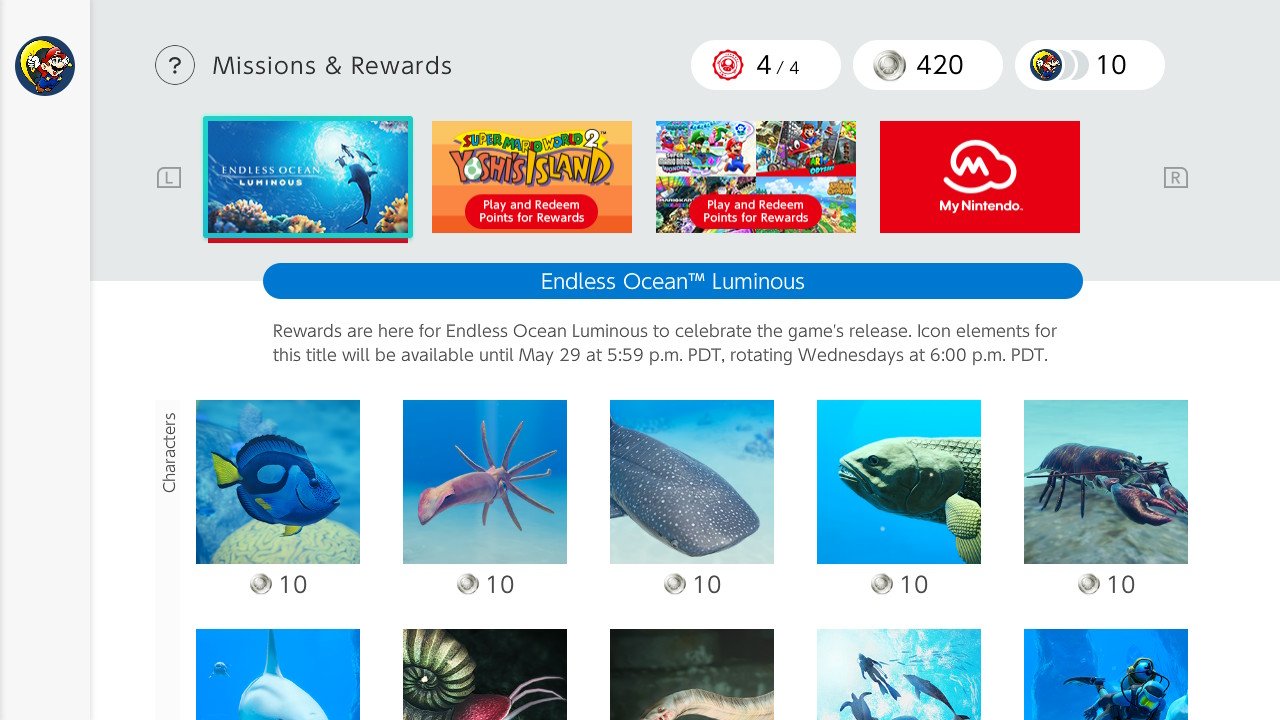Check the icon count pill showing 10

[x=1090, y=65]
